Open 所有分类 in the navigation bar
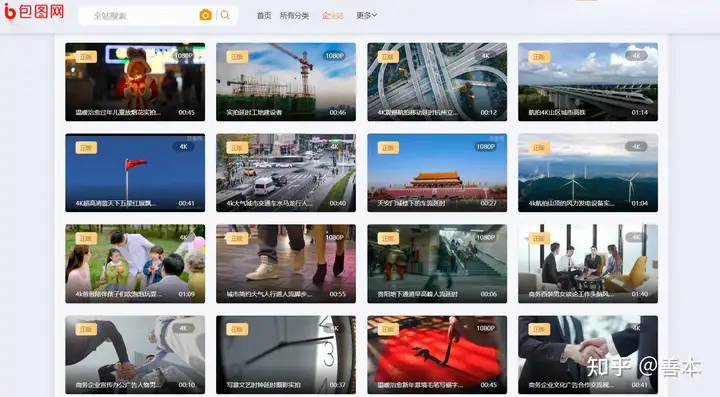The image size is (720, 397). coord(294,16)
